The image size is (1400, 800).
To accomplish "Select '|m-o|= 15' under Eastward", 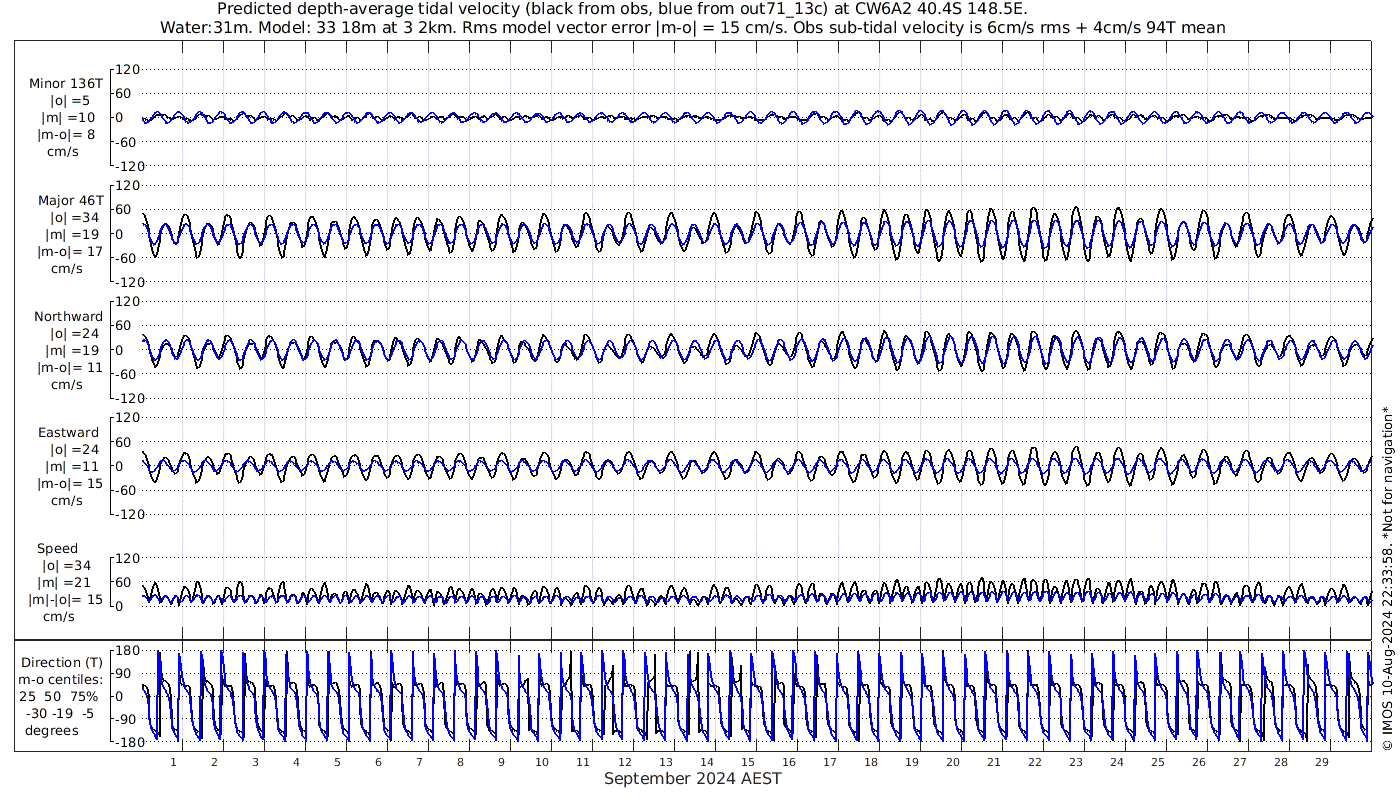I will (70, 484).
